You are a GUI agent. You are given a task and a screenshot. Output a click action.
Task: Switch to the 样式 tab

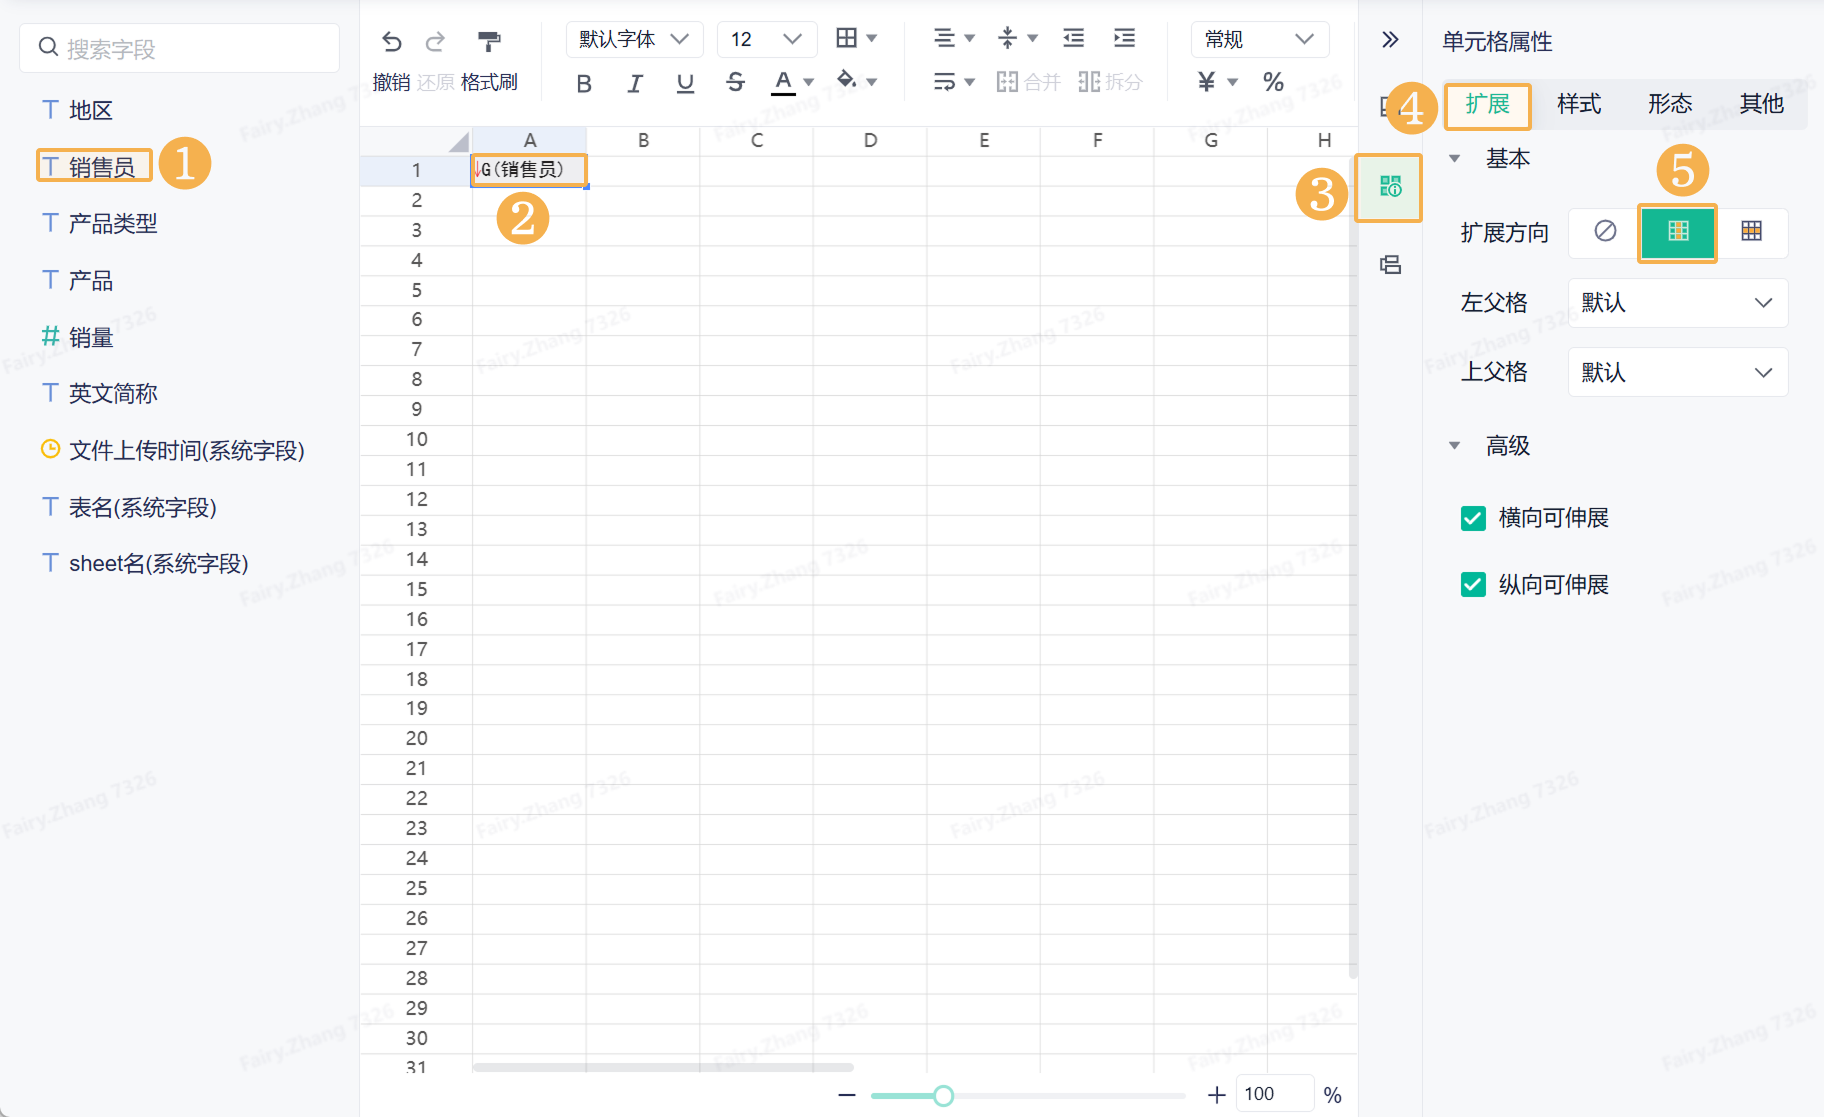point(1579,105)
